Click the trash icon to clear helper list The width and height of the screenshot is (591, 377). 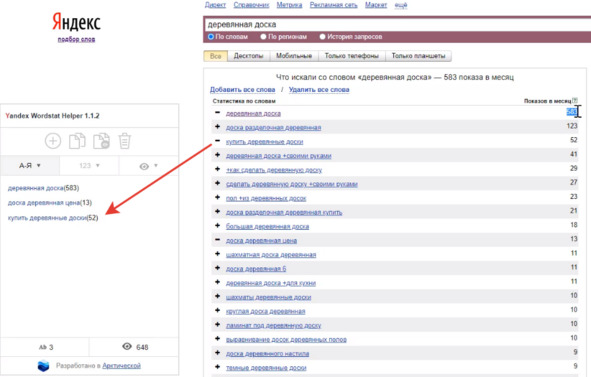coord(125,141)
